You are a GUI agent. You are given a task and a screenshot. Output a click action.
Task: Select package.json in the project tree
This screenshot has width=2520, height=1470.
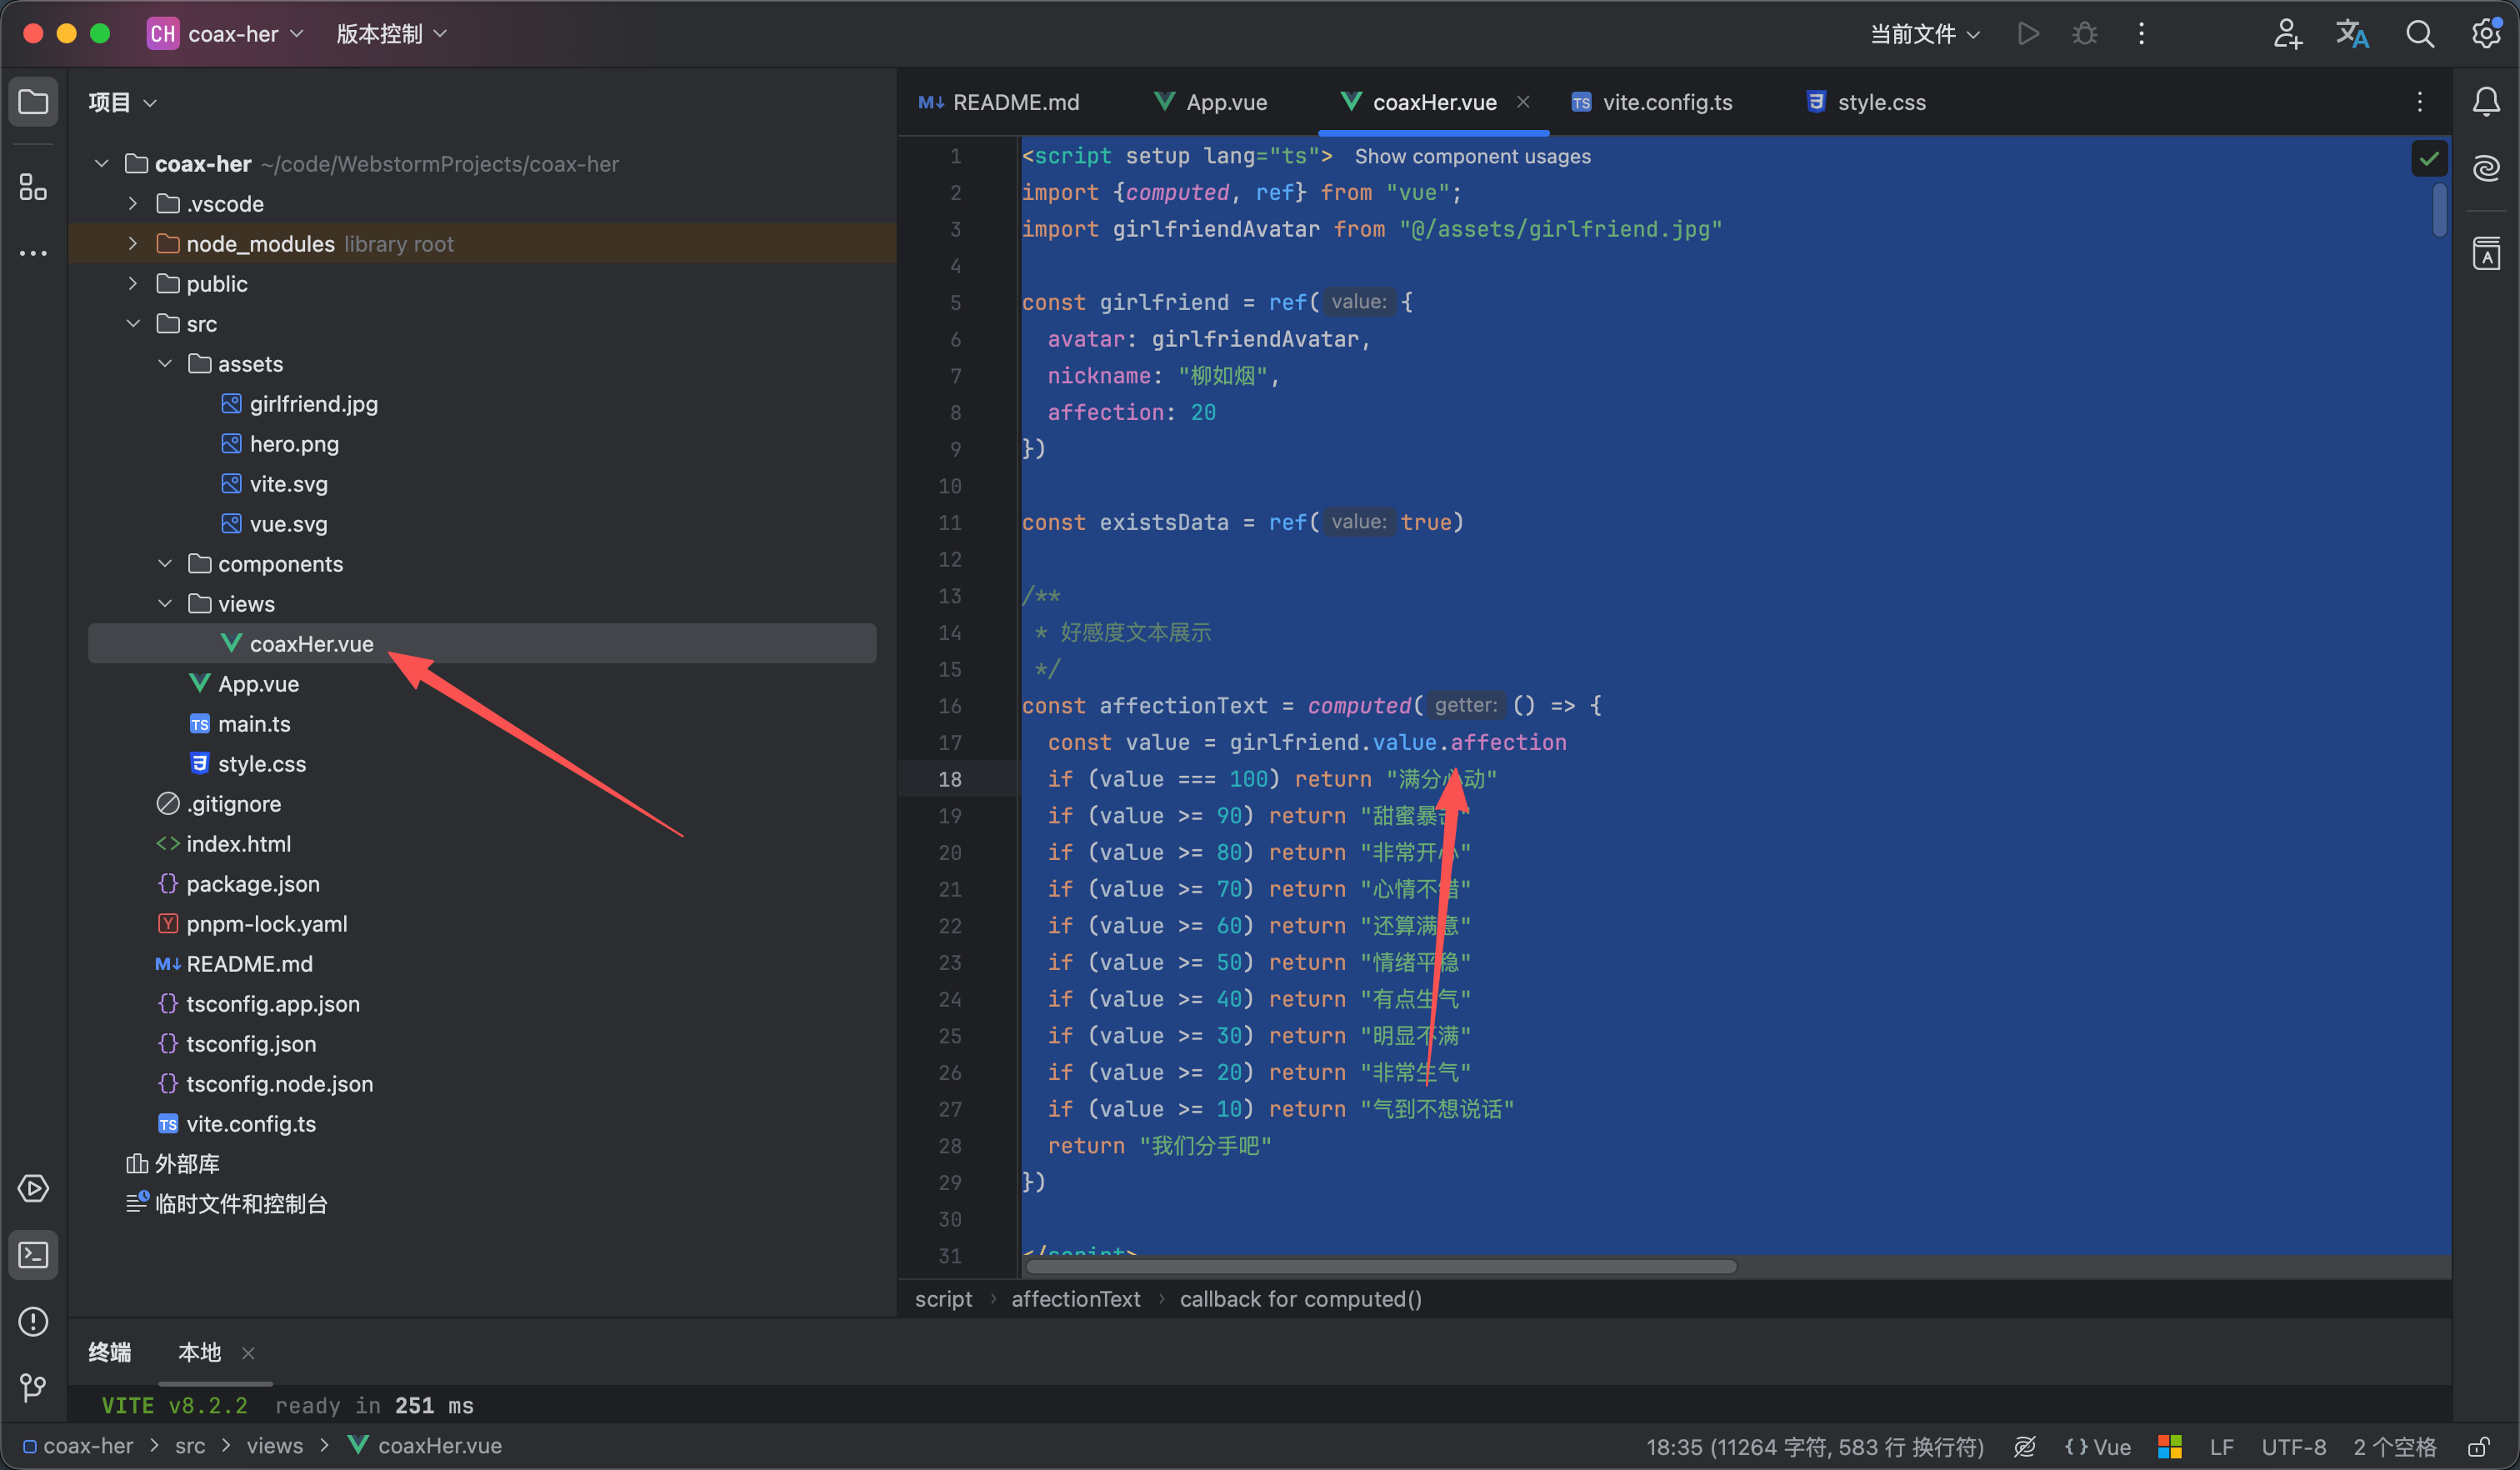(x=252, y=883)
